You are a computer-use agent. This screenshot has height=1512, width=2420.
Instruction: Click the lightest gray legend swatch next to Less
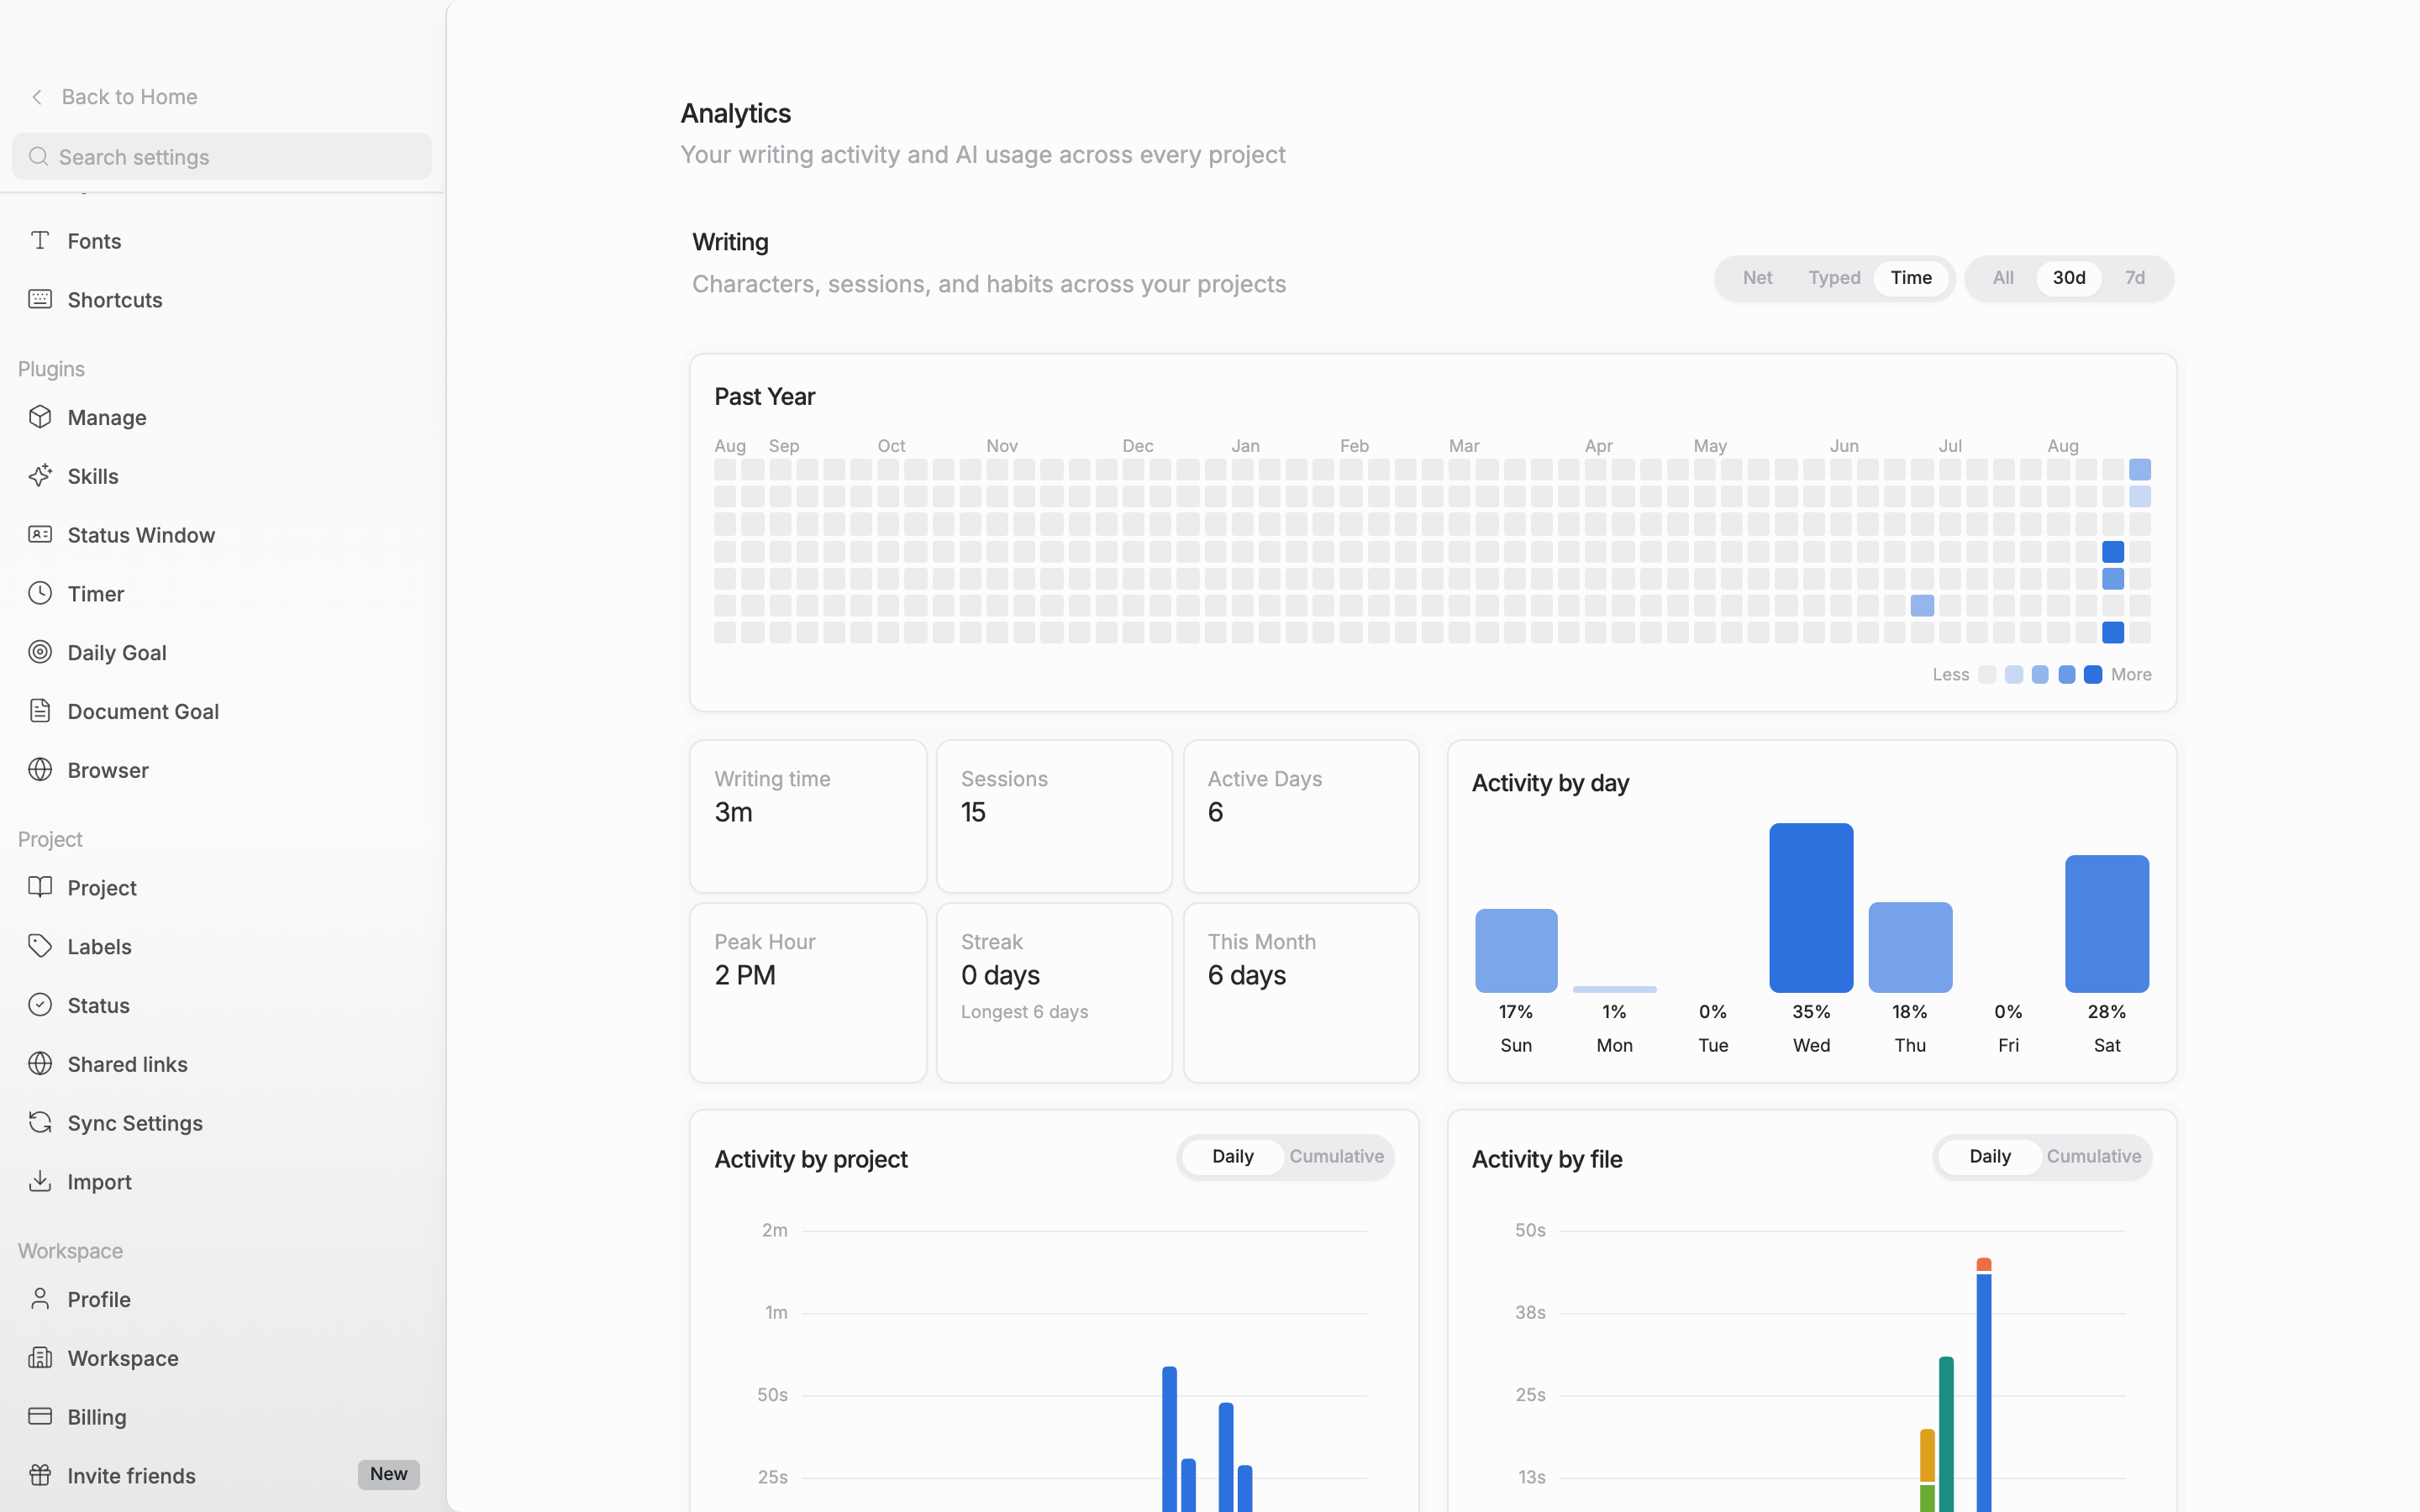[x=1986, y=675]
